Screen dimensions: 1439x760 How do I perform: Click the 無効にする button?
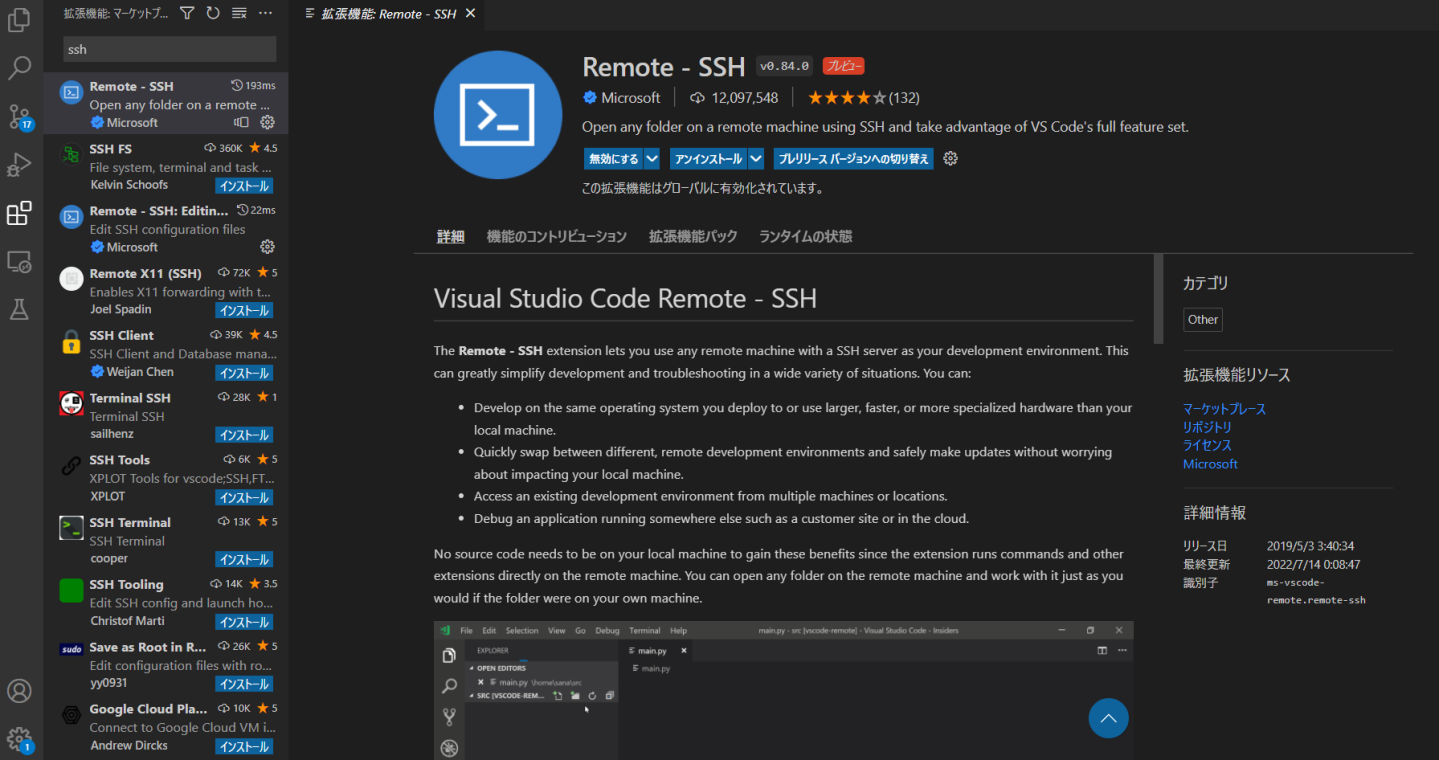tap(614, 158)
